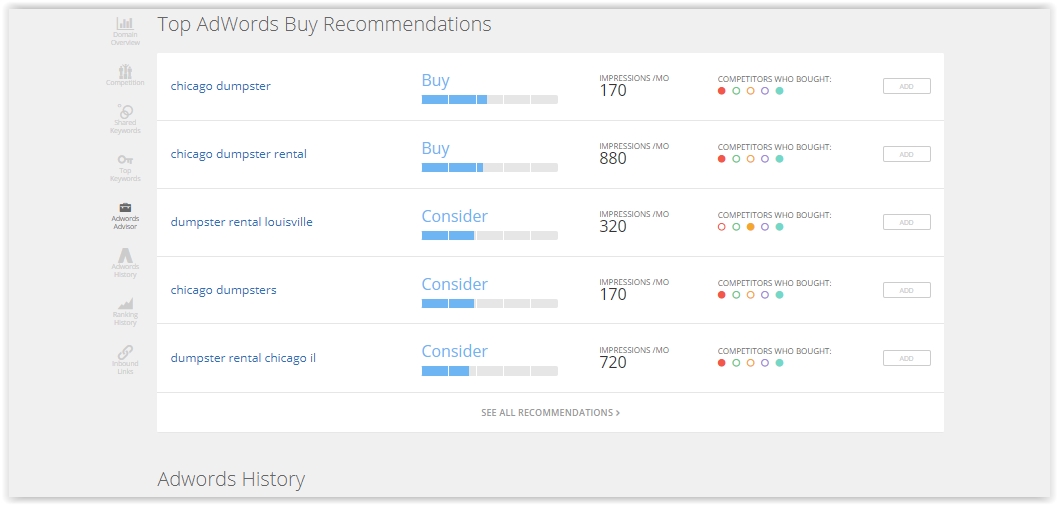1058x505 pixels.
Task: Open Ranking History chart icon
Action: click(125, 311)
